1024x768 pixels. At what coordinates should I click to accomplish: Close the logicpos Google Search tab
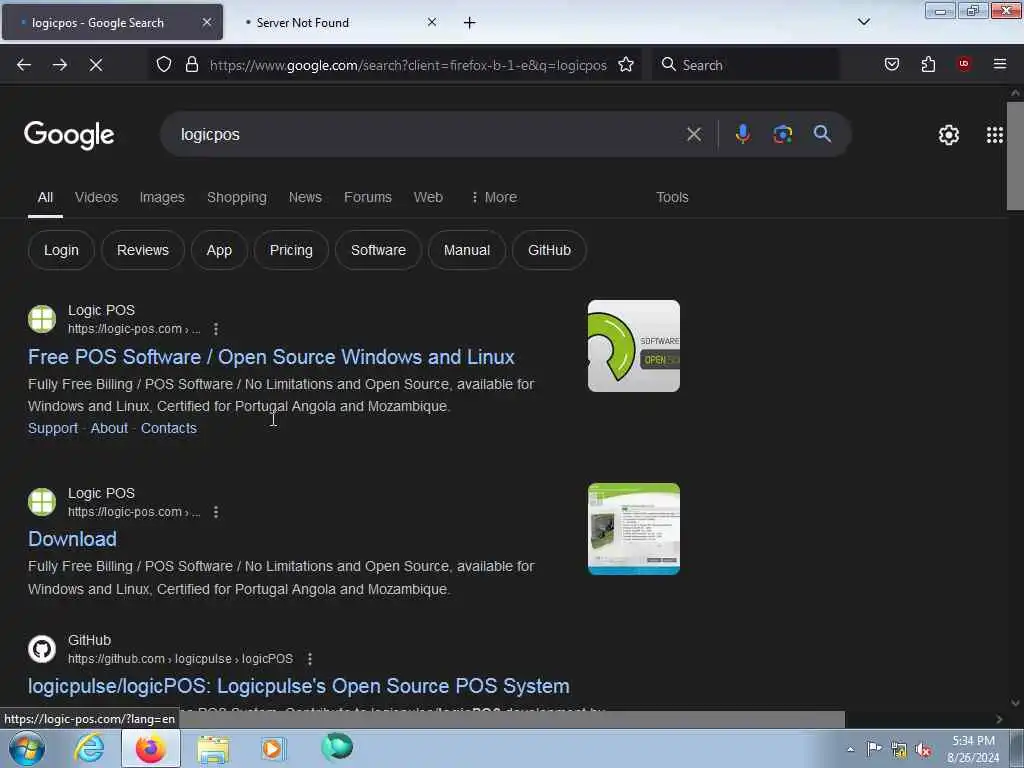point(207,22)
